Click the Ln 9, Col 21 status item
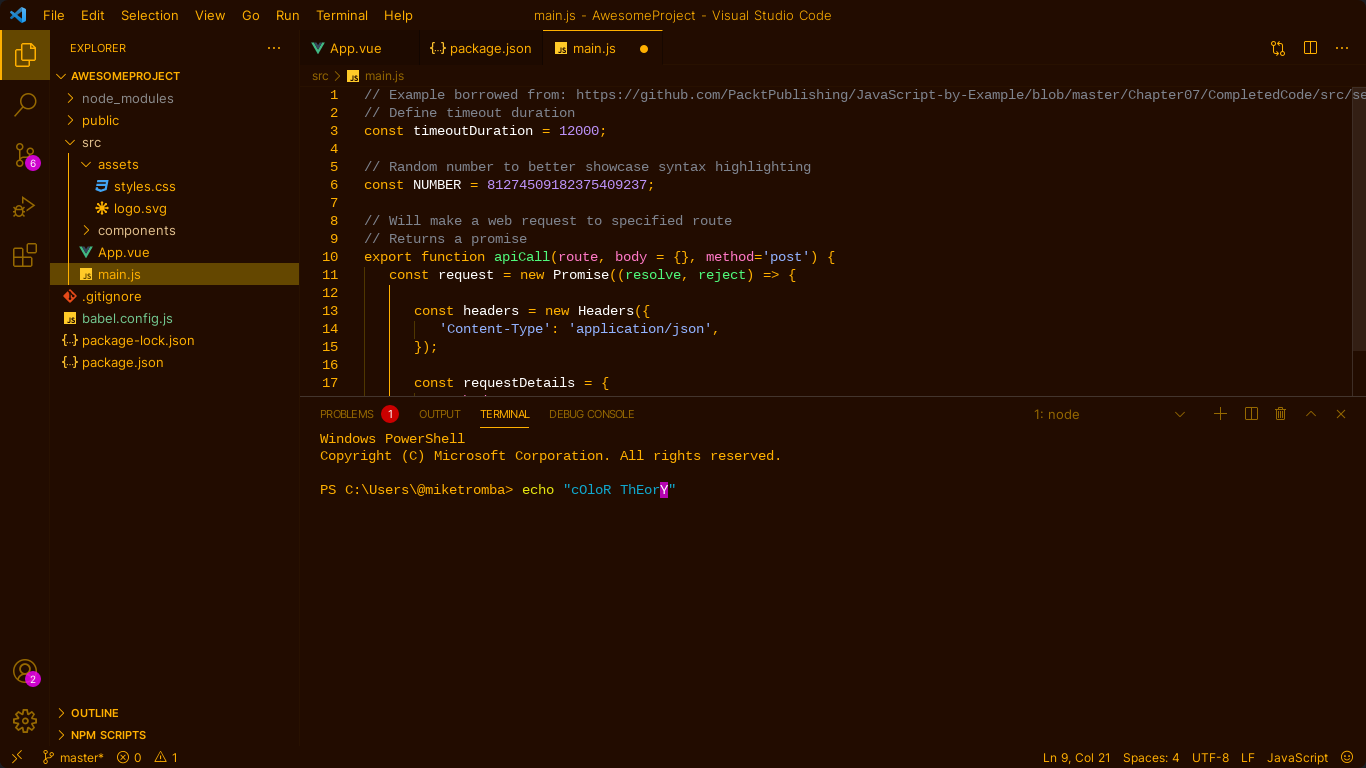Viewport: 1366px width, 768px height. pyautogui.click(x=1076, y=758)
